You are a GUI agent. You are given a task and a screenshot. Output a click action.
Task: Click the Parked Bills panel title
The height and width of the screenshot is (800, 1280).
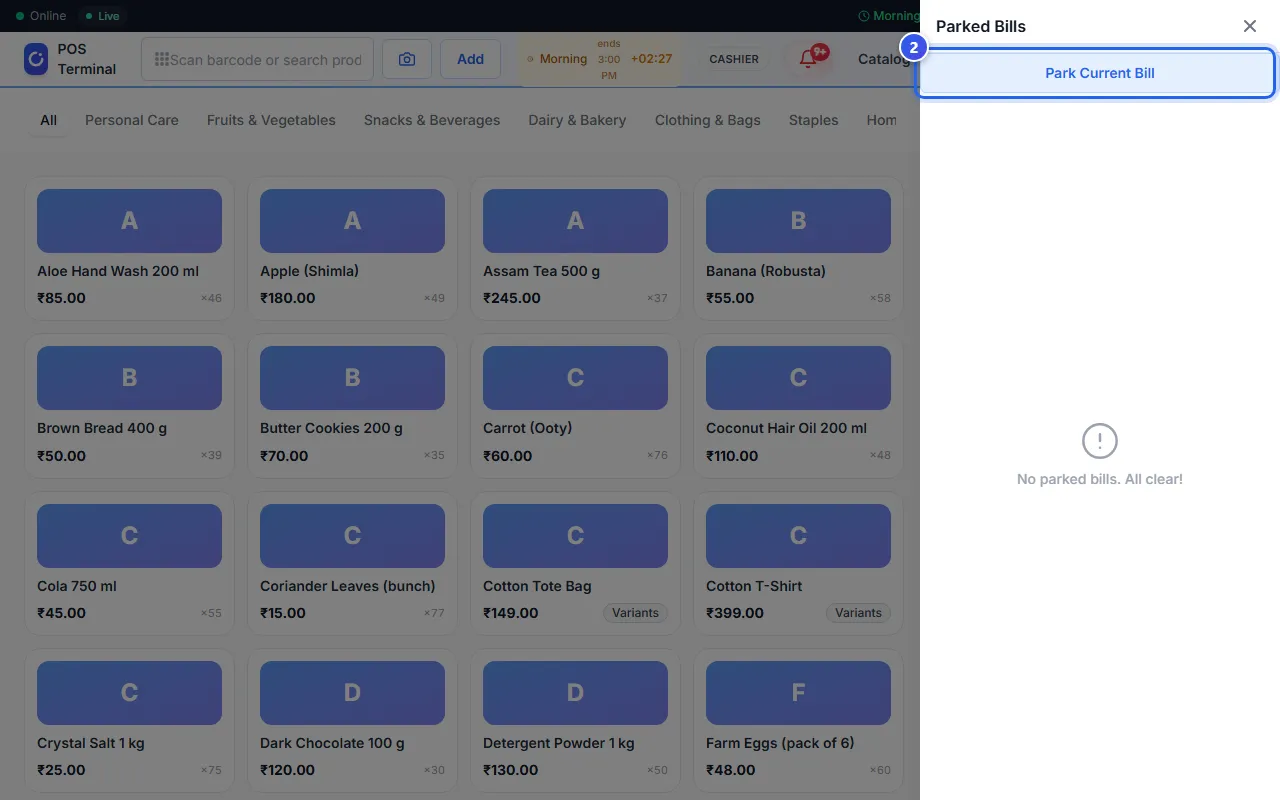981,26
